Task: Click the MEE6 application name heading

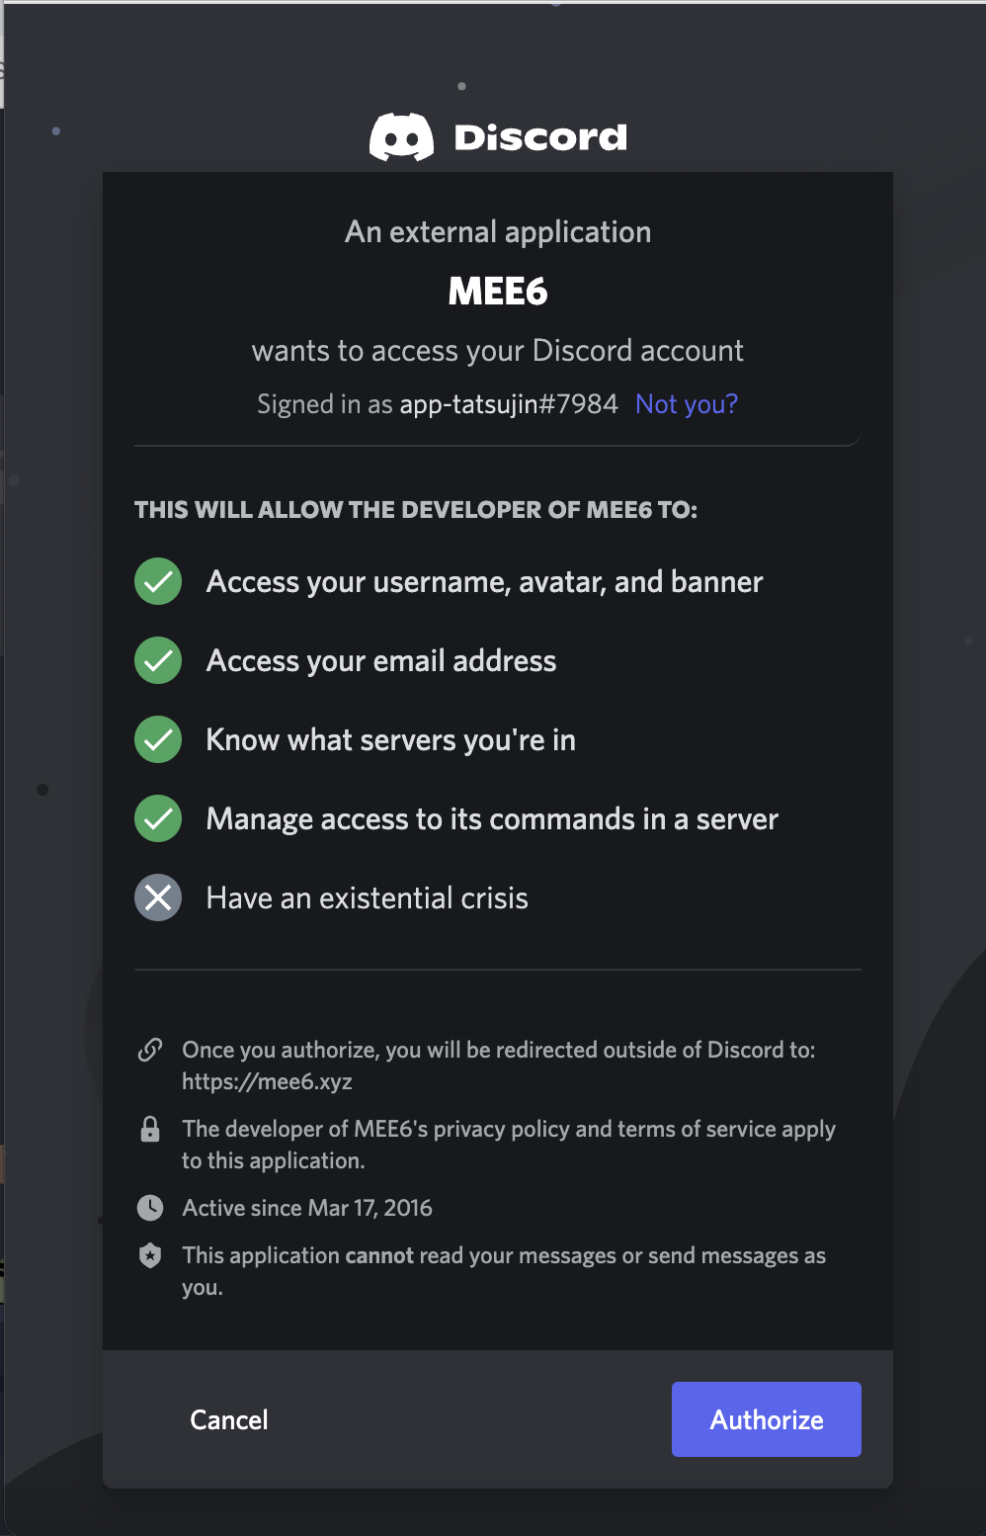Action: pyautogui.click(x=498, y=292)
